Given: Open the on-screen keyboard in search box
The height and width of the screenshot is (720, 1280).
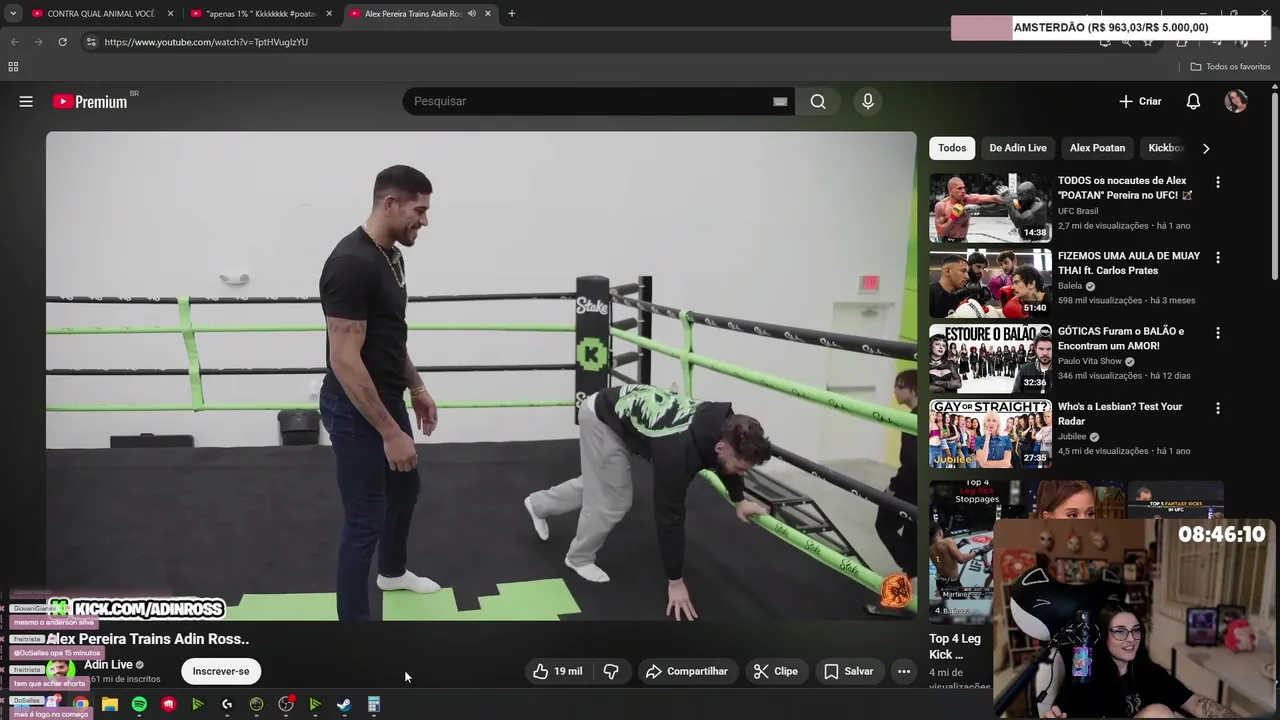Looking at the screenshot, I should [780, 101].
